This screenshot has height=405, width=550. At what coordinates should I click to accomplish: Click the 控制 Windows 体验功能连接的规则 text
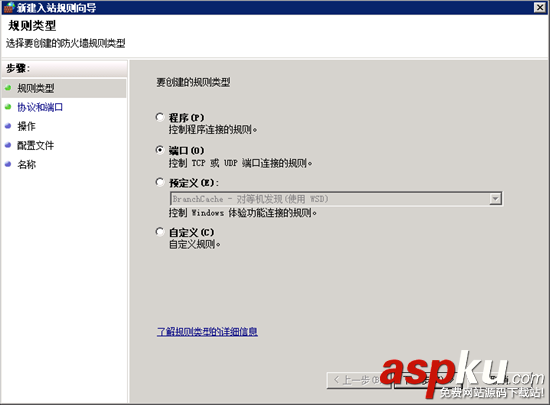[243, 213]
